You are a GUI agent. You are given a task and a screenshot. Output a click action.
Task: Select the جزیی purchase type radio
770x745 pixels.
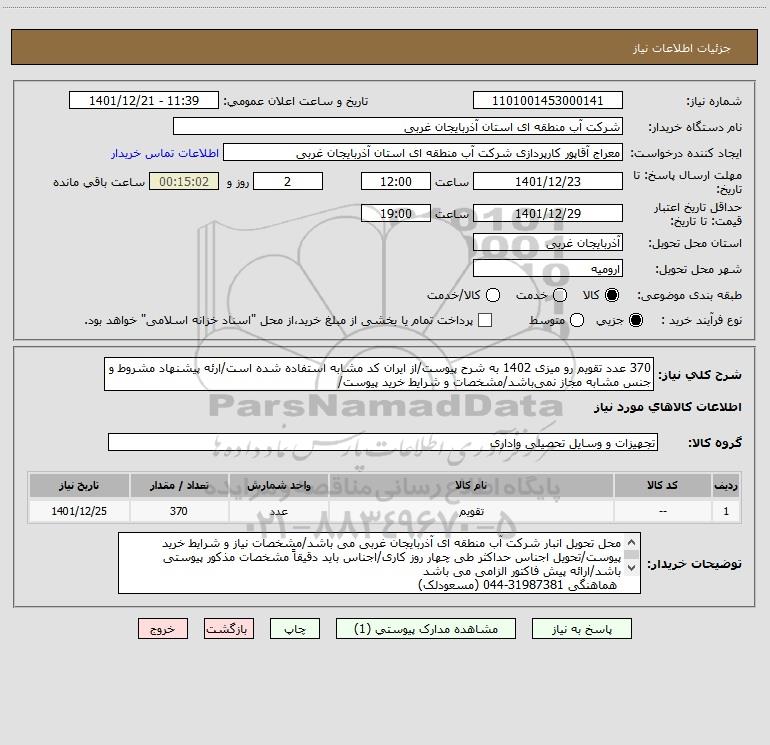pyautogui.click(x=635, y=320)
